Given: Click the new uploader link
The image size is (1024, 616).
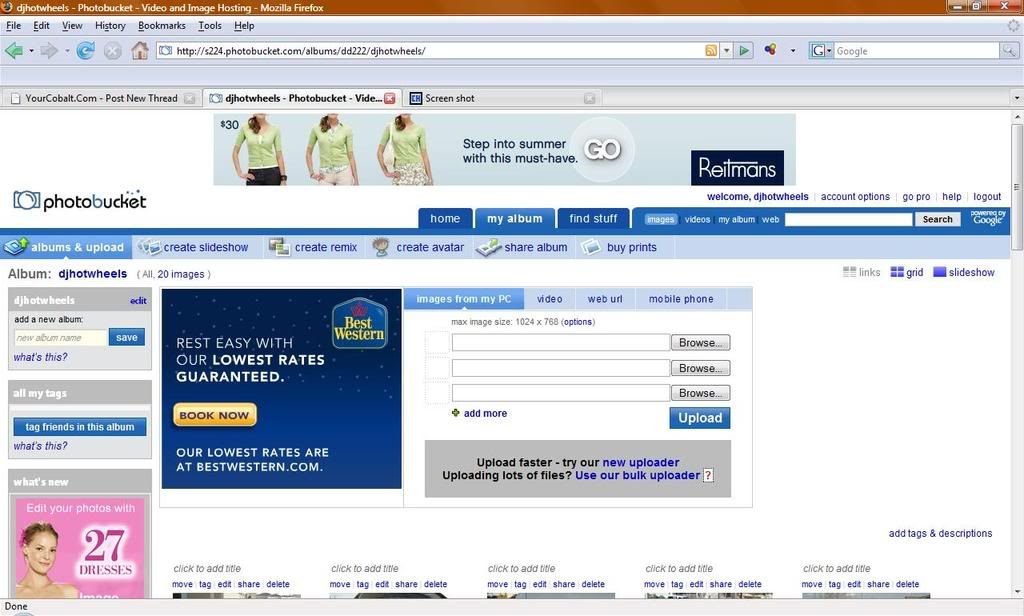Looking at the screenshot, I should coord(641,462).
